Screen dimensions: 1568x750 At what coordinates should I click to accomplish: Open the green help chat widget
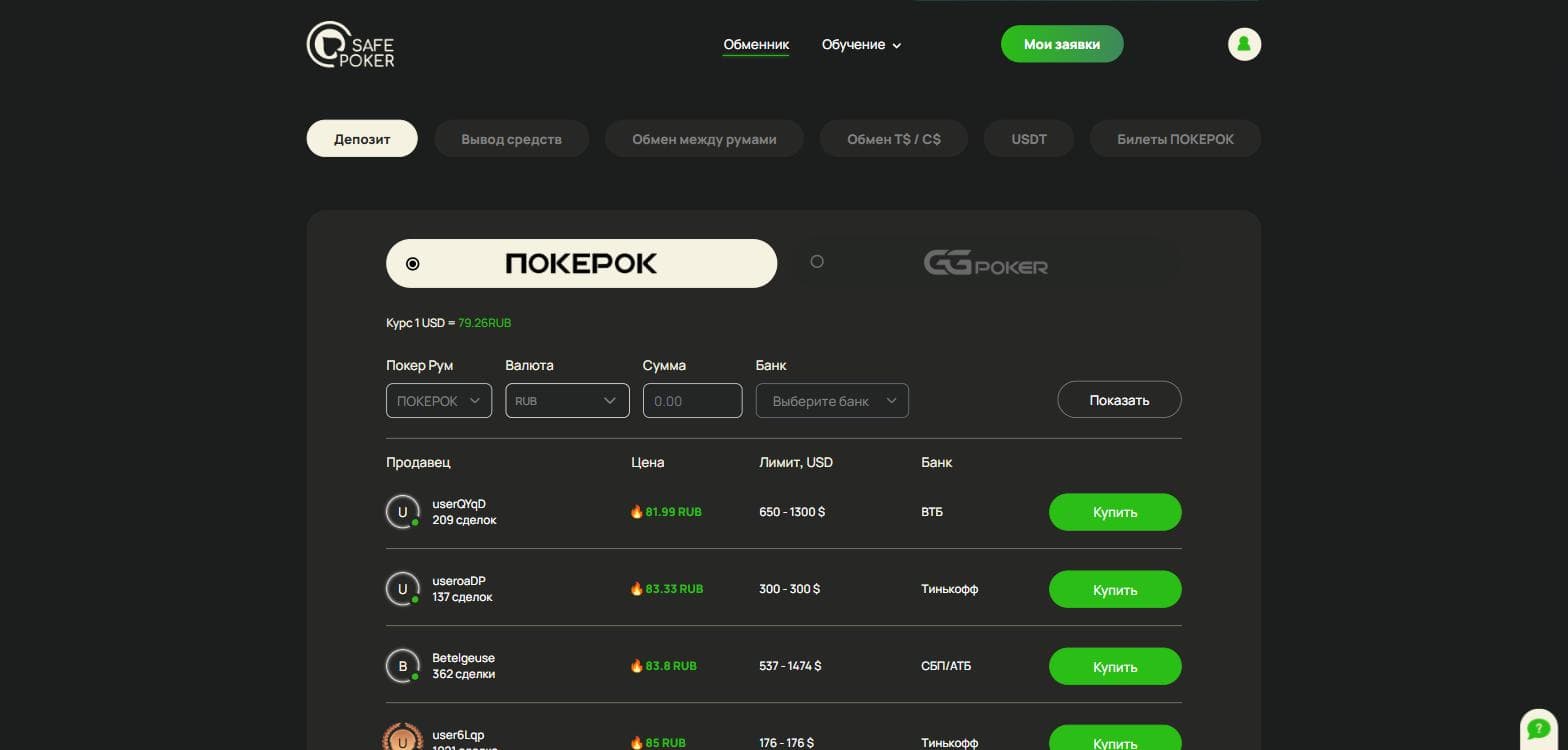tap(1539, 729)
